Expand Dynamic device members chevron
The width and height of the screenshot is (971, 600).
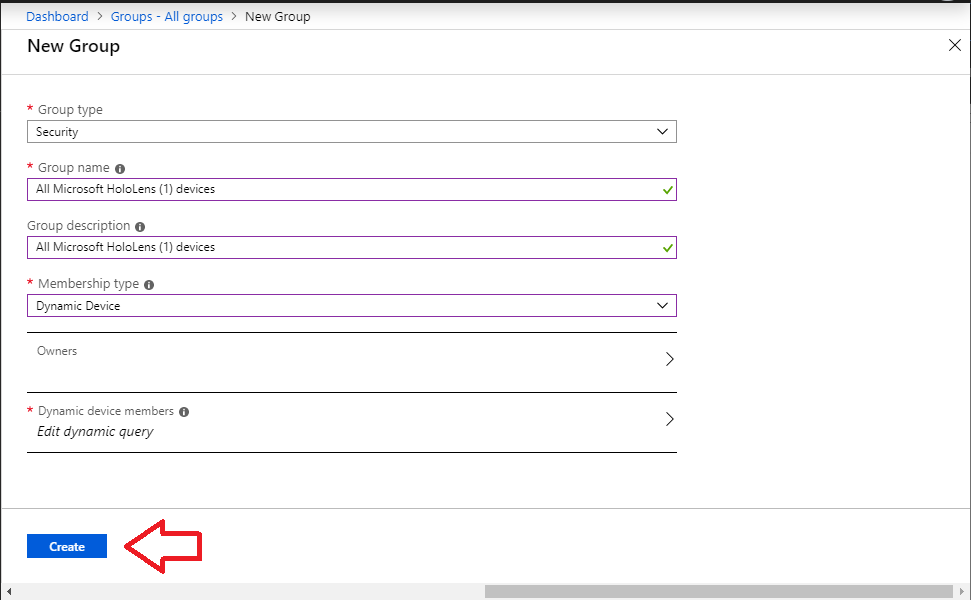click(669, 419)
